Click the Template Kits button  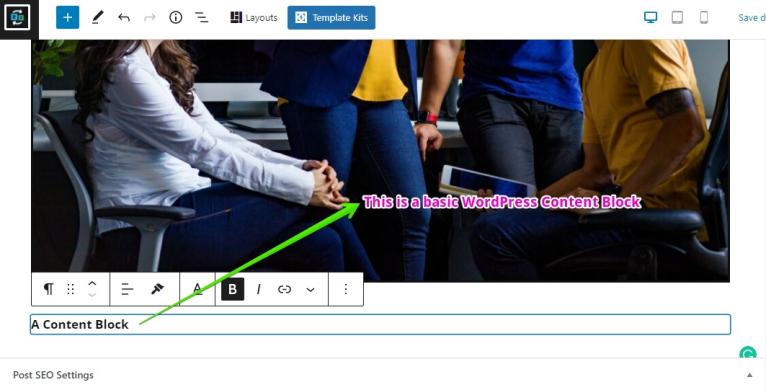pos(332,18)
